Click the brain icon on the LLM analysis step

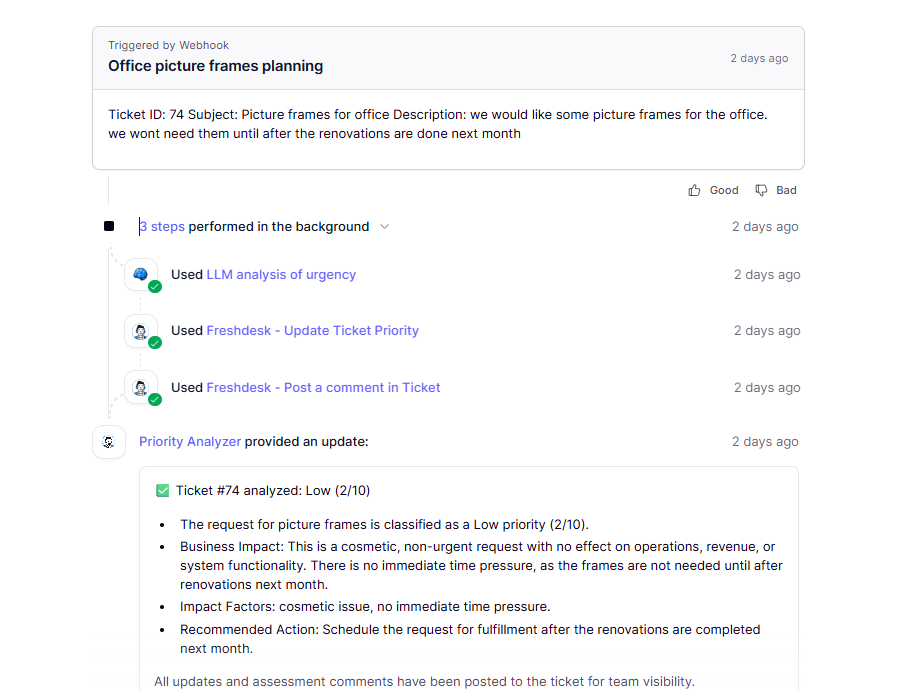(138, 272)
